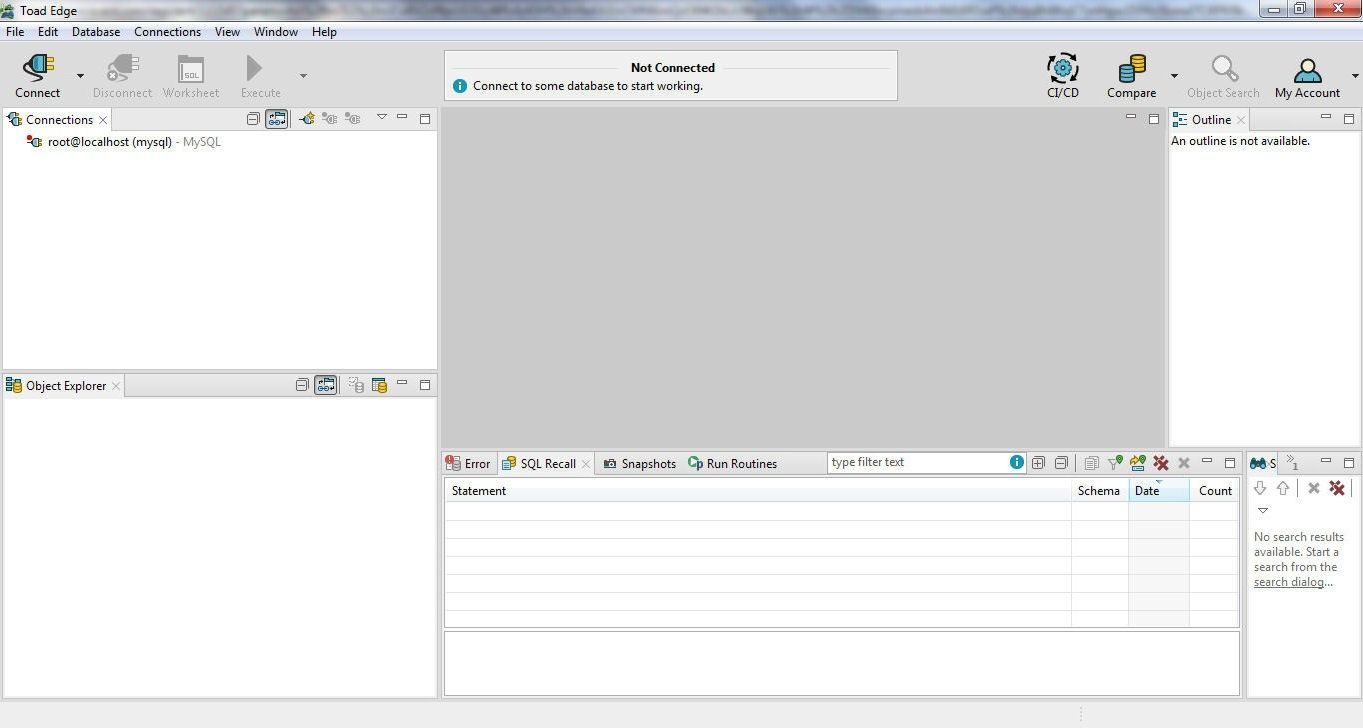
Task: Click the disconnect icon in Connections panel toolbar
Action: pyautogui.click(x=353, y=119)
